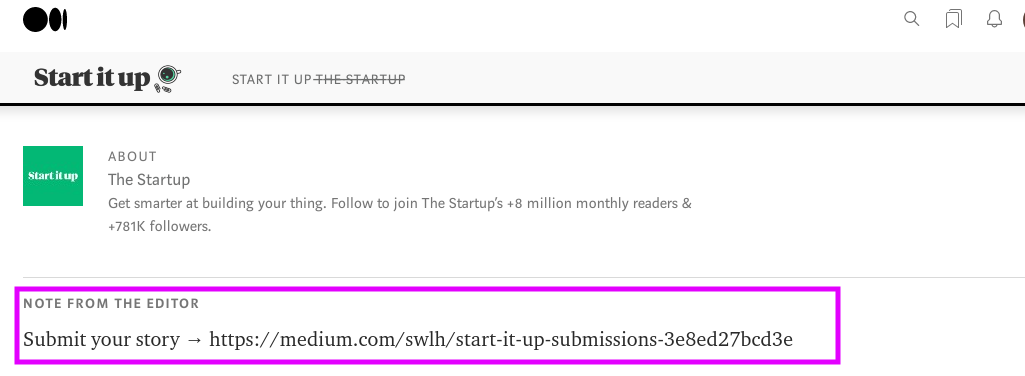Open the profile avatar menu
Image resolution: width=1025 pixels, height=376 pixels.
point(1022,20)
